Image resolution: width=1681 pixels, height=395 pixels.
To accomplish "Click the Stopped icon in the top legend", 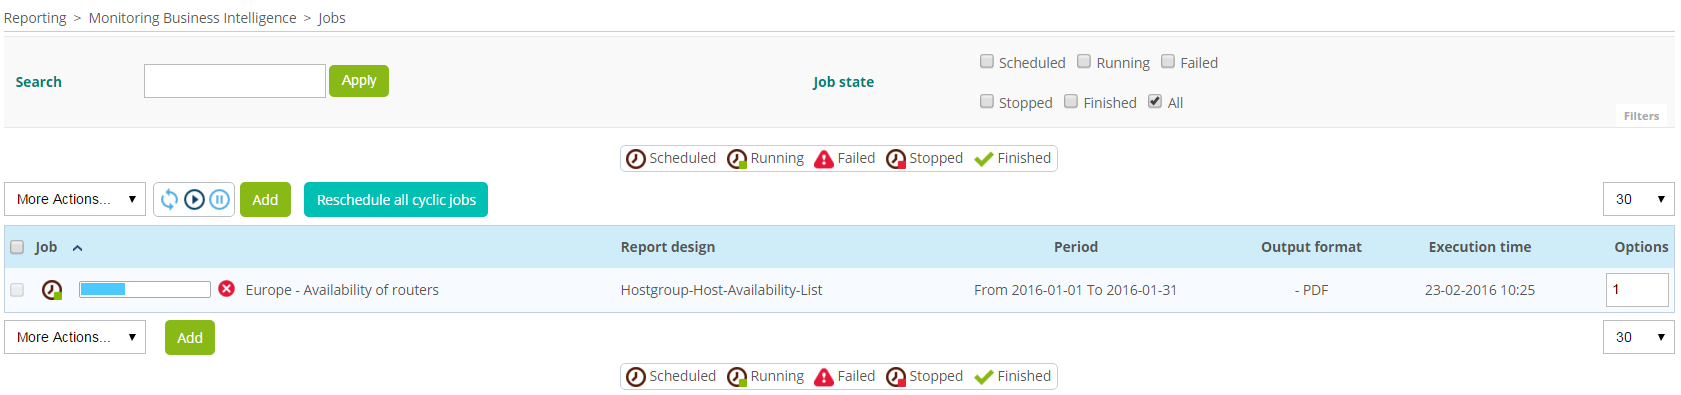I will pyautogui.click(x=896, y=159).
